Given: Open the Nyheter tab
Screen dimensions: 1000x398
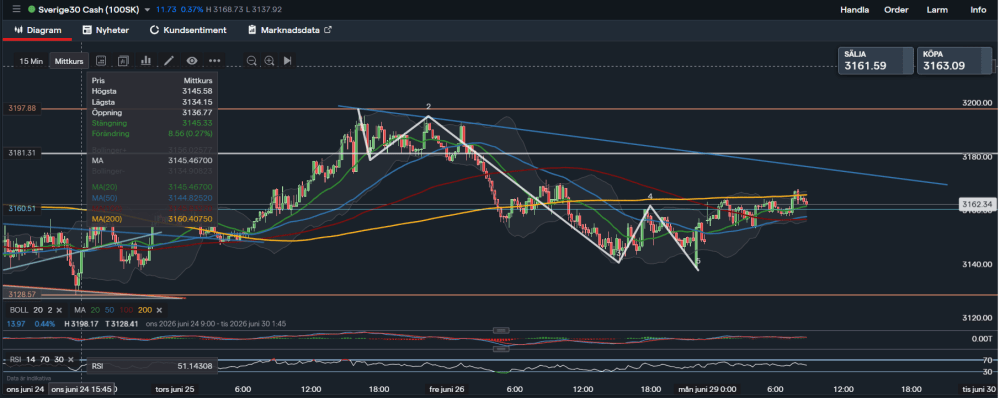Looking at the screenshot, I should (x=106, y=30).
